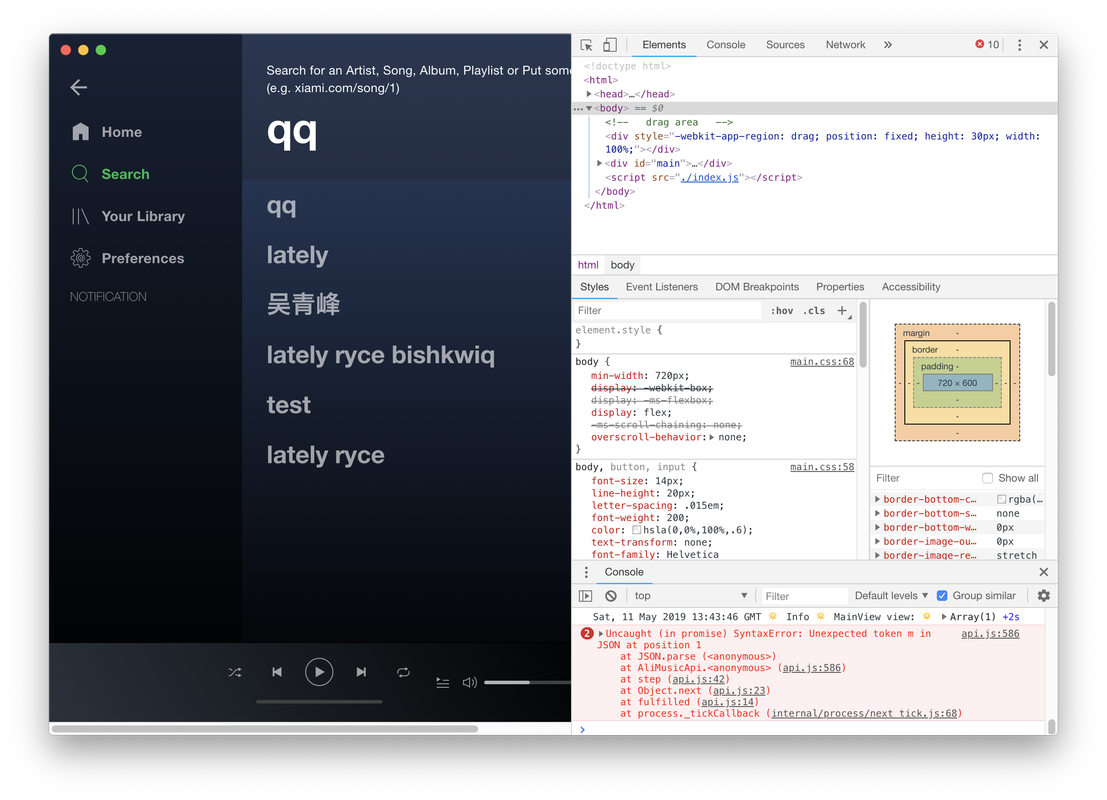Toggle the Group similar checkbox
1107x800 pixels.
tap(942, 596)
